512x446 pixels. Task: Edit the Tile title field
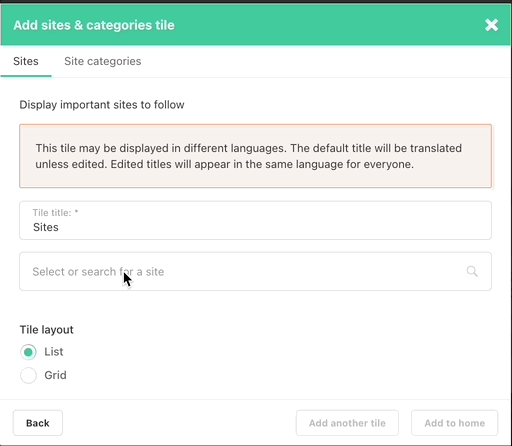coord(255,220)
